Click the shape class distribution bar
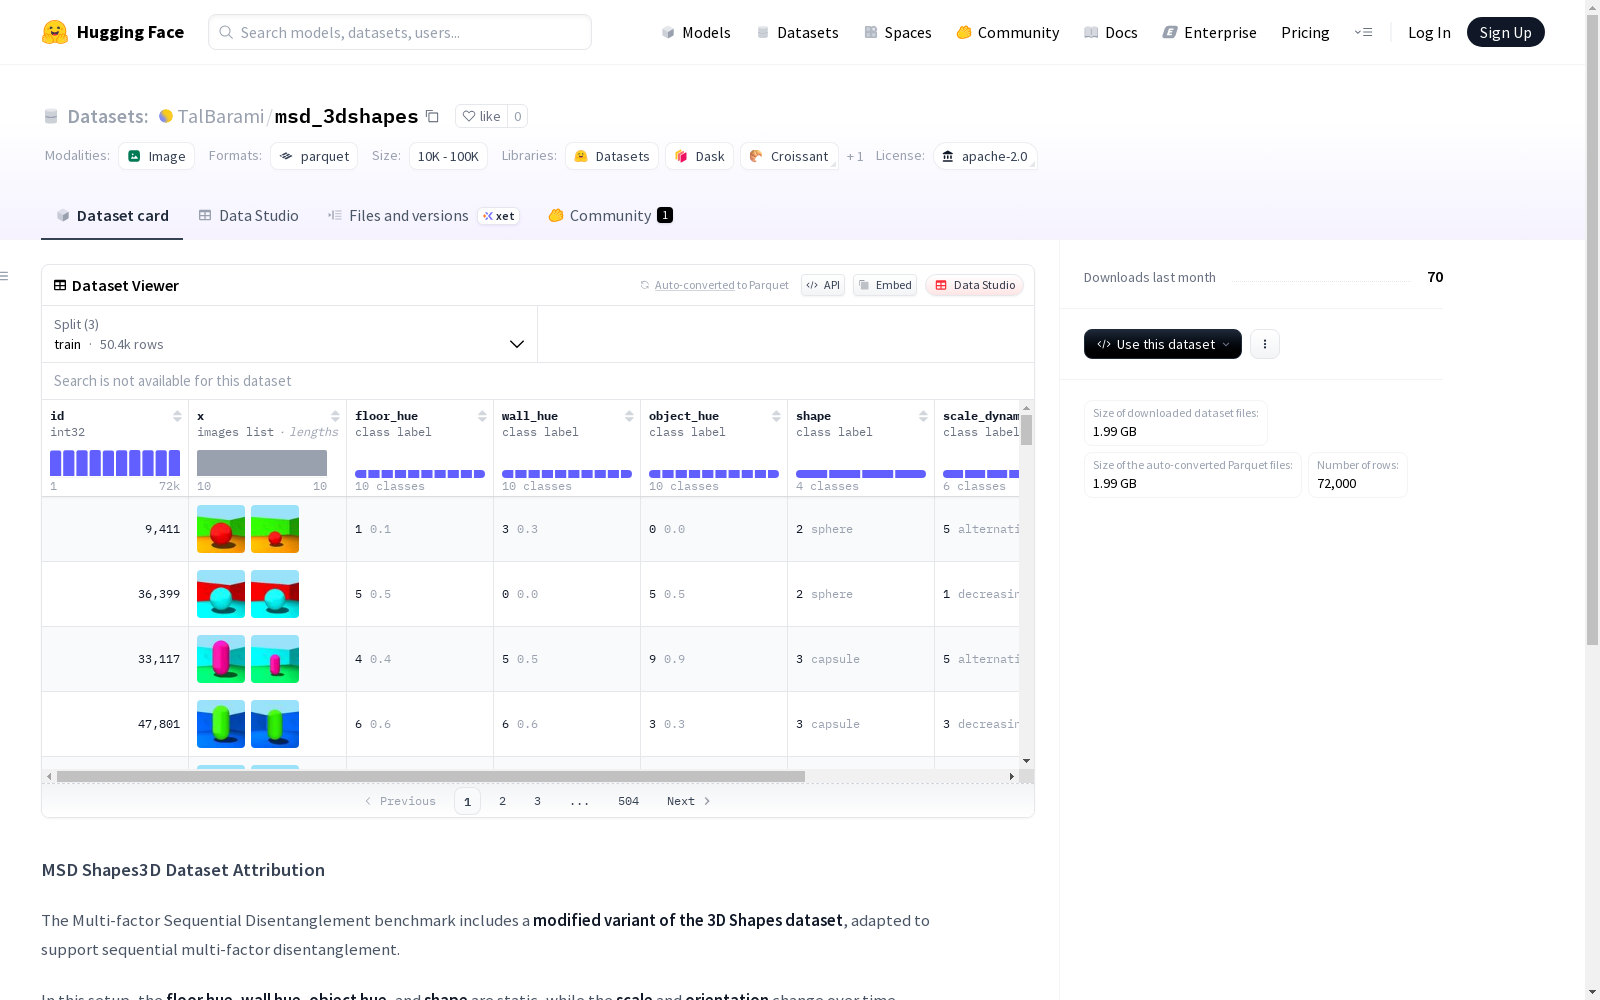This screenshot has width=1600, height=1000. (861, 474)
